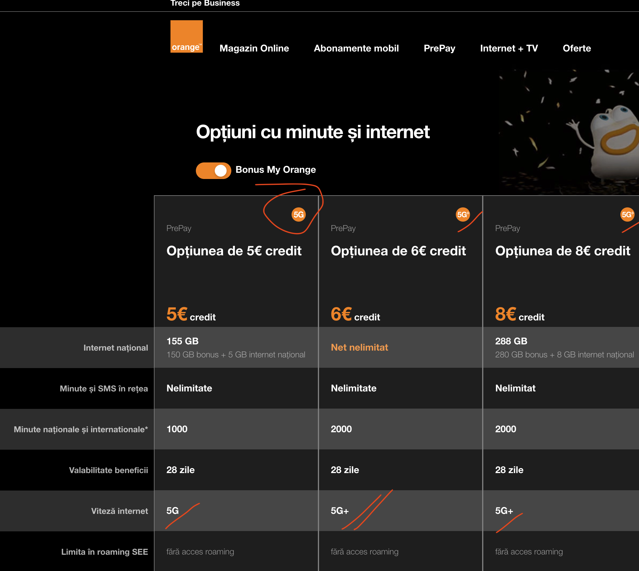Click the Net nelimitat text
This screenshot has height=571, width=639.
pyautogui.click(x=359, y=347)
